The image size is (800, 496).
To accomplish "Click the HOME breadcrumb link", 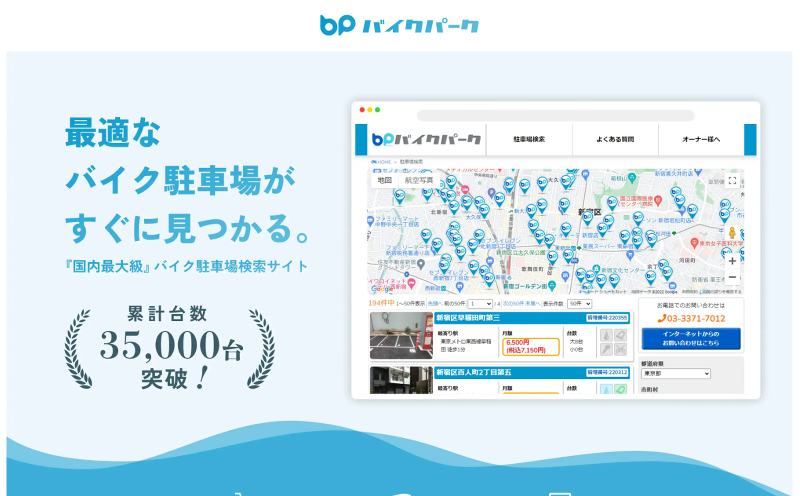I will click(x=381, y=162).
